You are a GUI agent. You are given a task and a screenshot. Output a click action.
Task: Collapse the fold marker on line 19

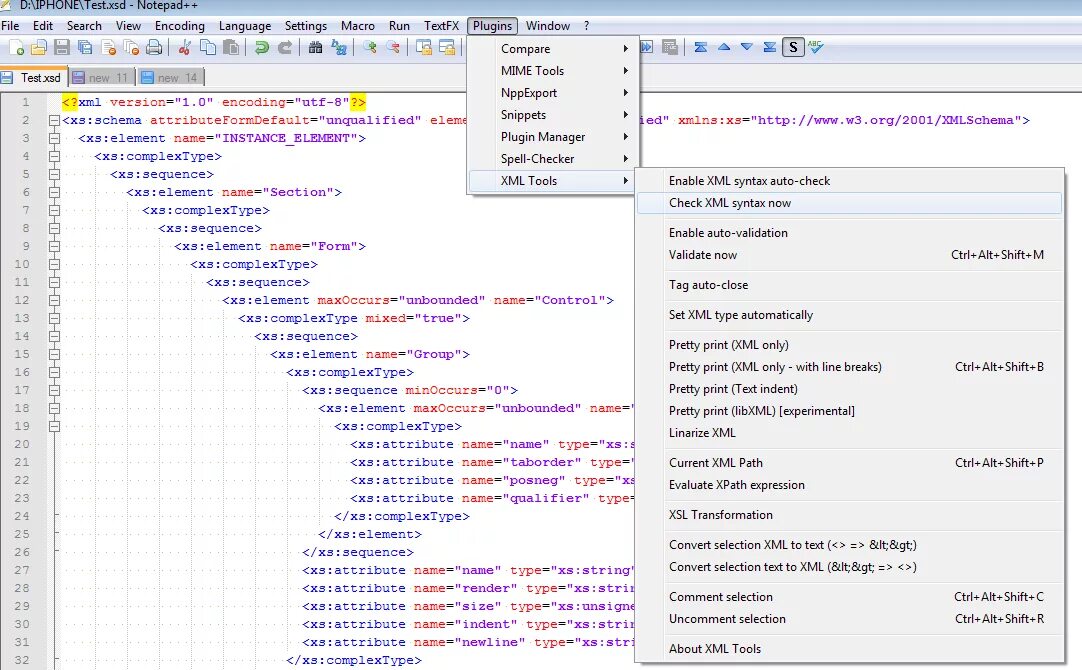(x=55, y=426)
